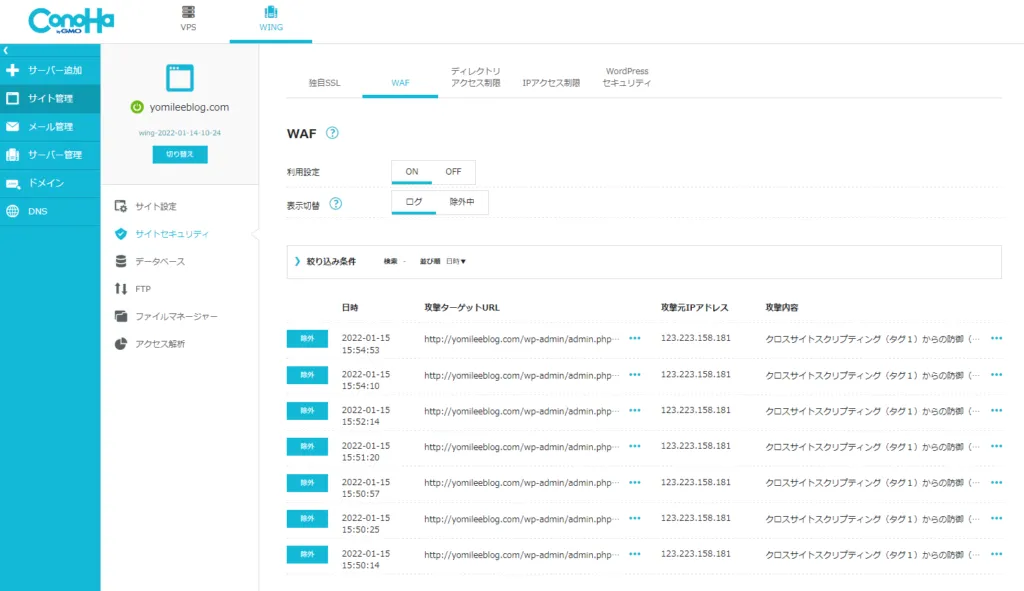The image size is (1024, 591).
Task: Select the WING service icon
Action: point(270,12)
